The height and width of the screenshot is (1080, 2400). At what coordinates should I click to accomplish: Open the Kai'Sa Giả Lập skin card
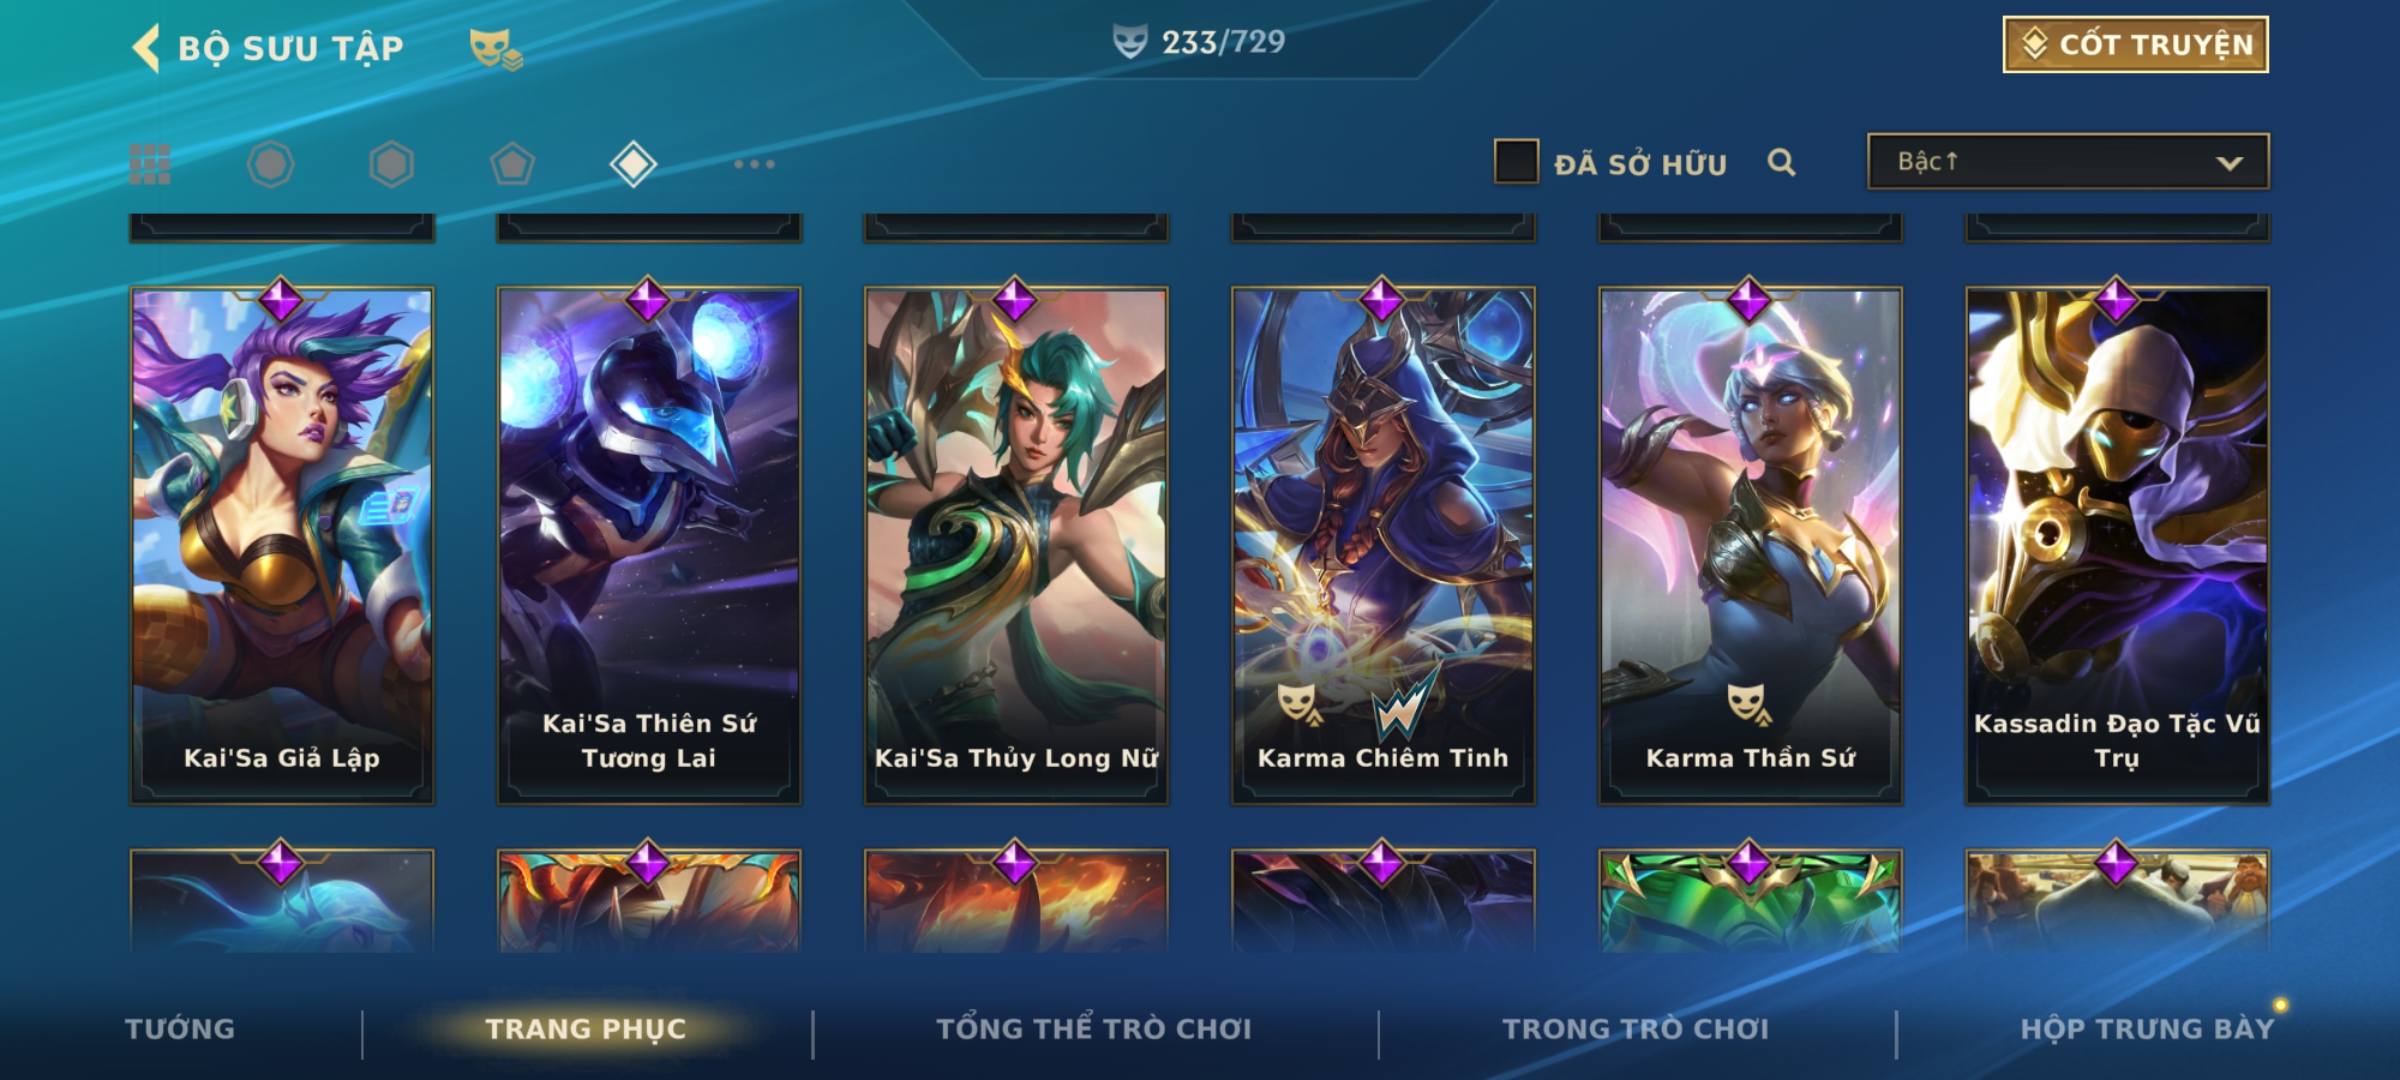[x=282, y=545]
